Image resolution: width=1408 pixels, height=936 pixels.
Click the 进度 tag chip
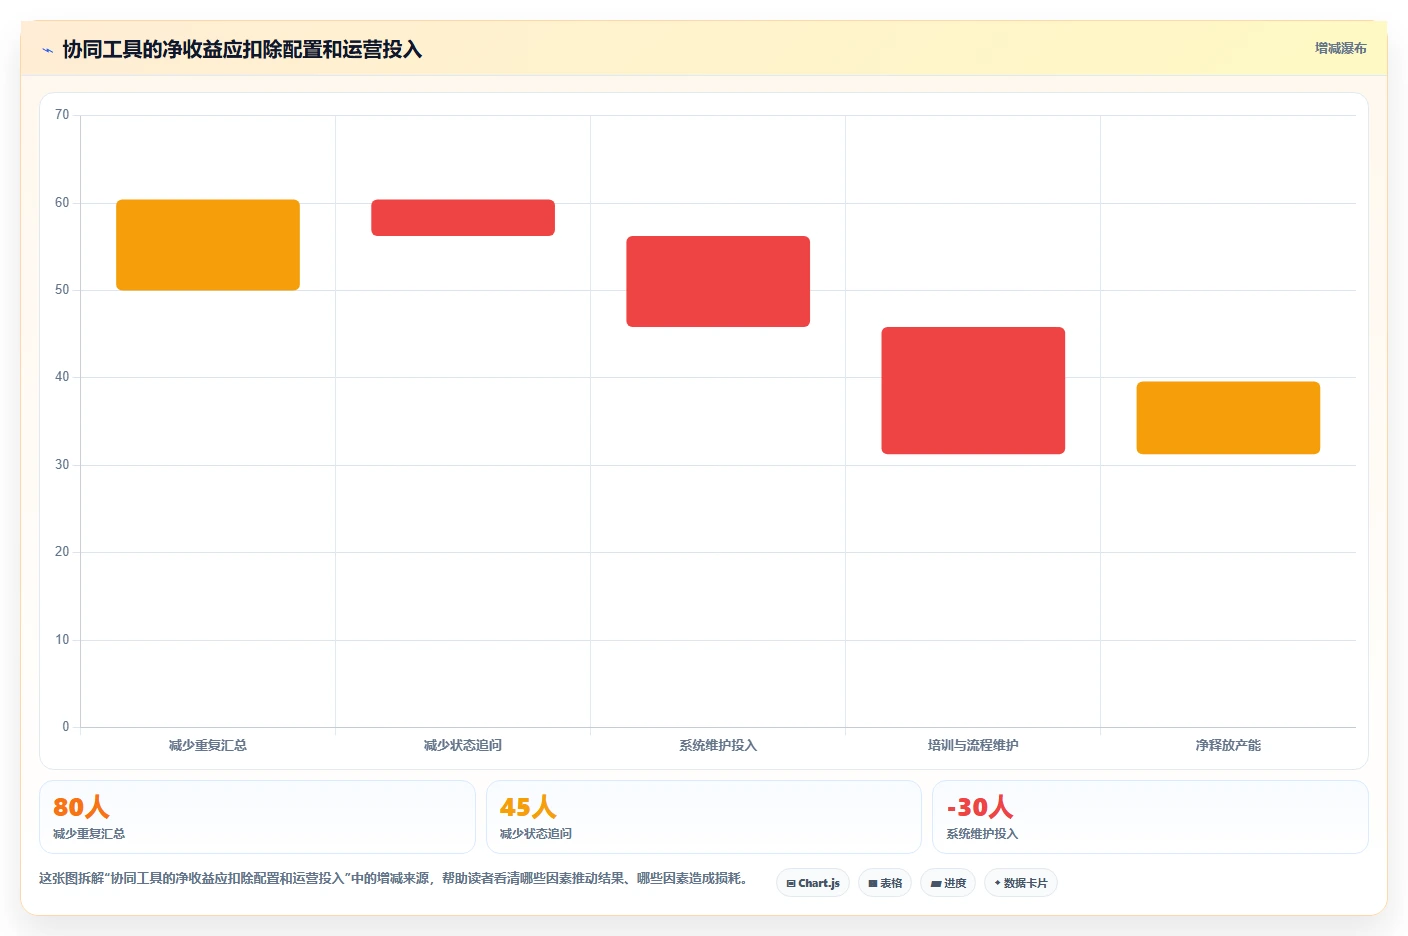pos(948,883)
